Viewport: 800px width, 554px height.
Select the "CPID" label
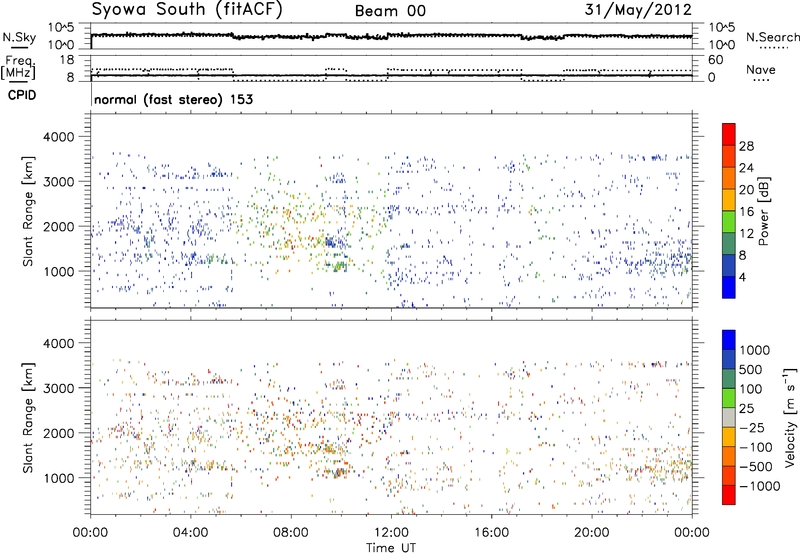coord(22,95)
